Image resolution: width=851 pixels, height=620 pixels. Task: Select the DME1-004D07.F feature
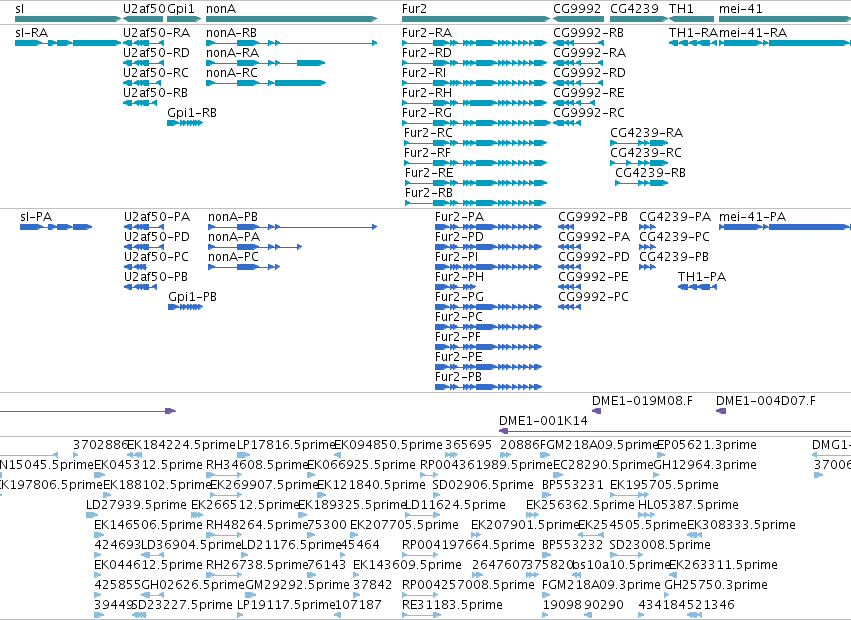coord(766,401)
